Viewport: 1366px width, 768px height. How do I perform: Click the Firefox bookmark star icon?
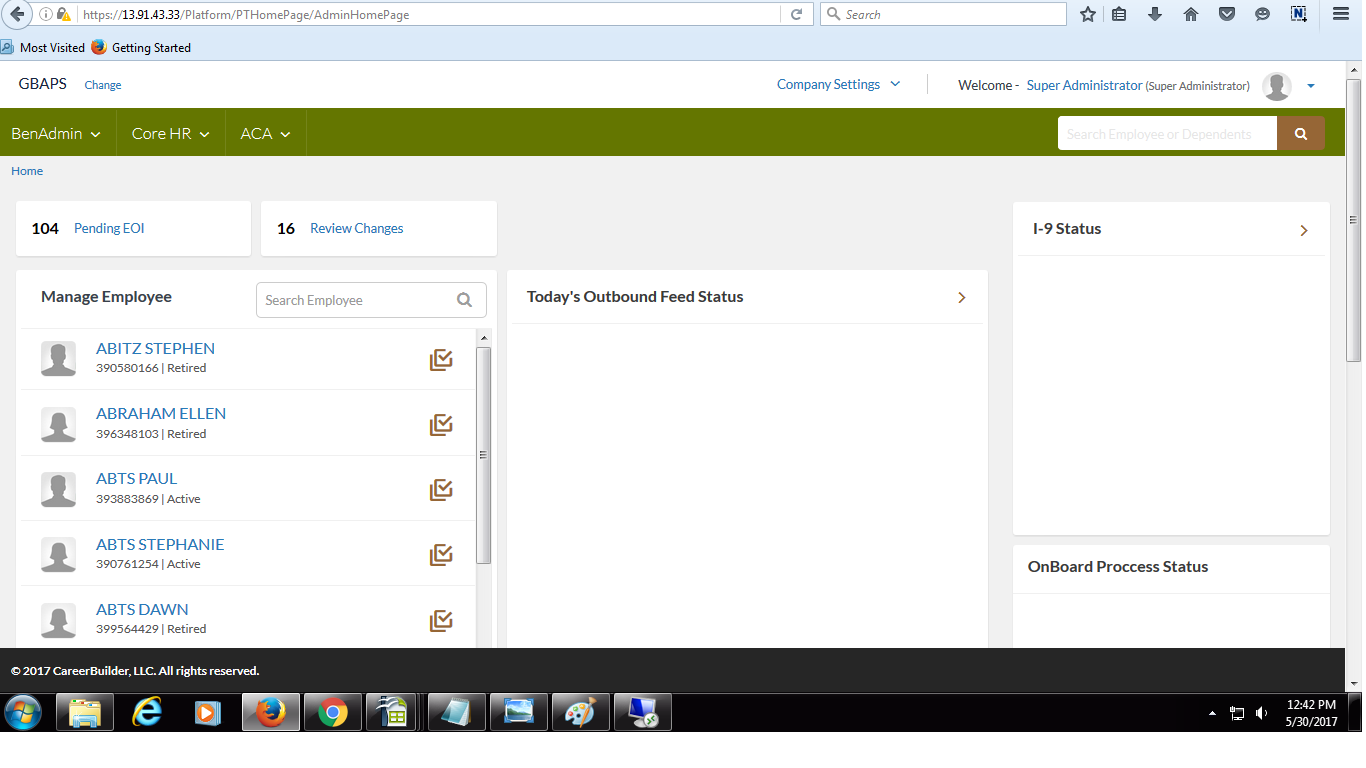1088,14
